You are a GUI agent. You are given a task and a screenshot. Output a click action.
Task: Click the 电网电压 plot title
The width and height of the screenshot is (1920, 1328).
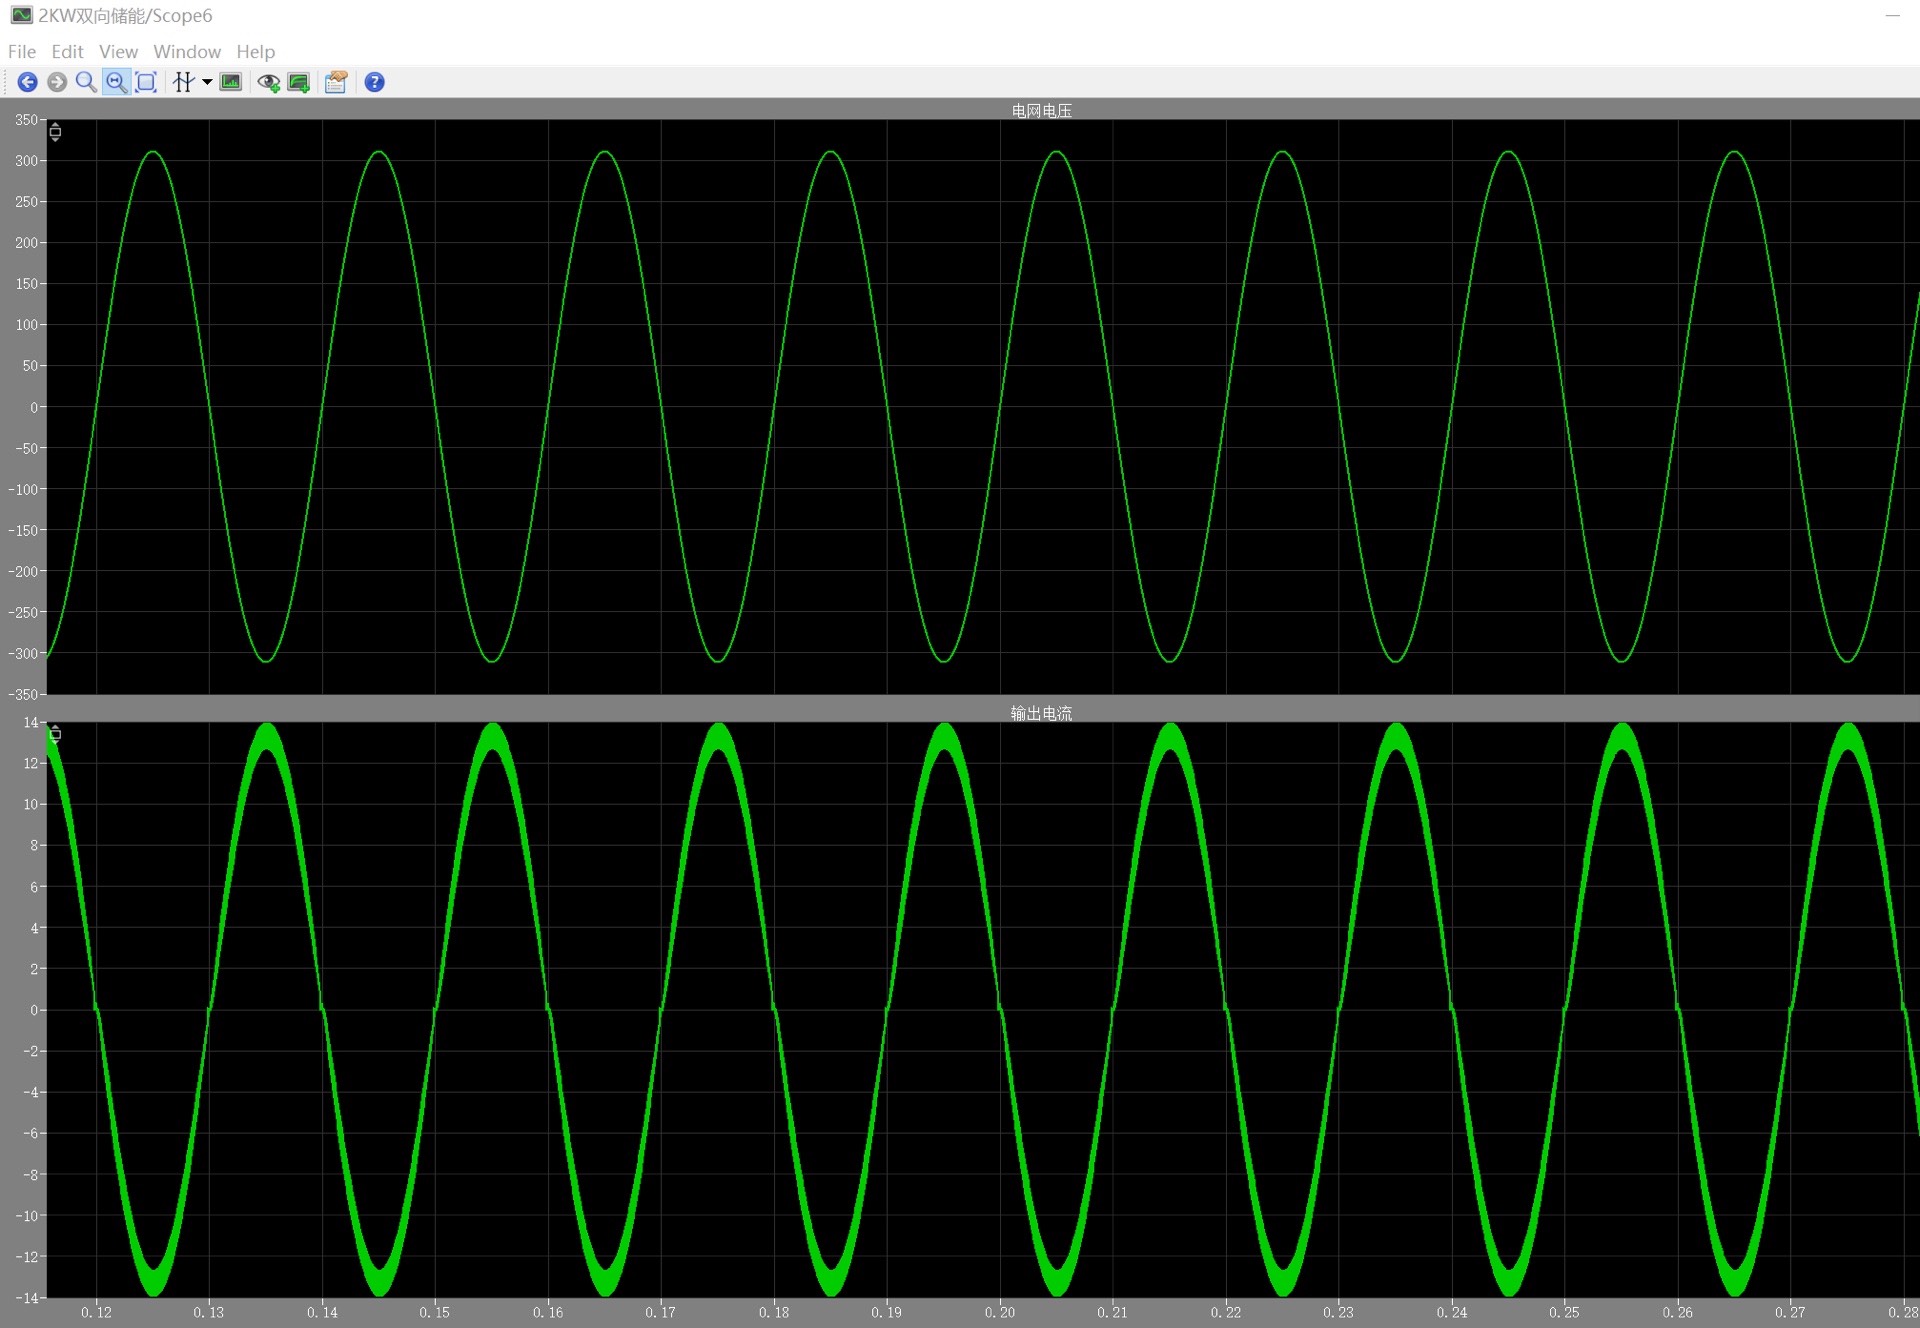1041,110
